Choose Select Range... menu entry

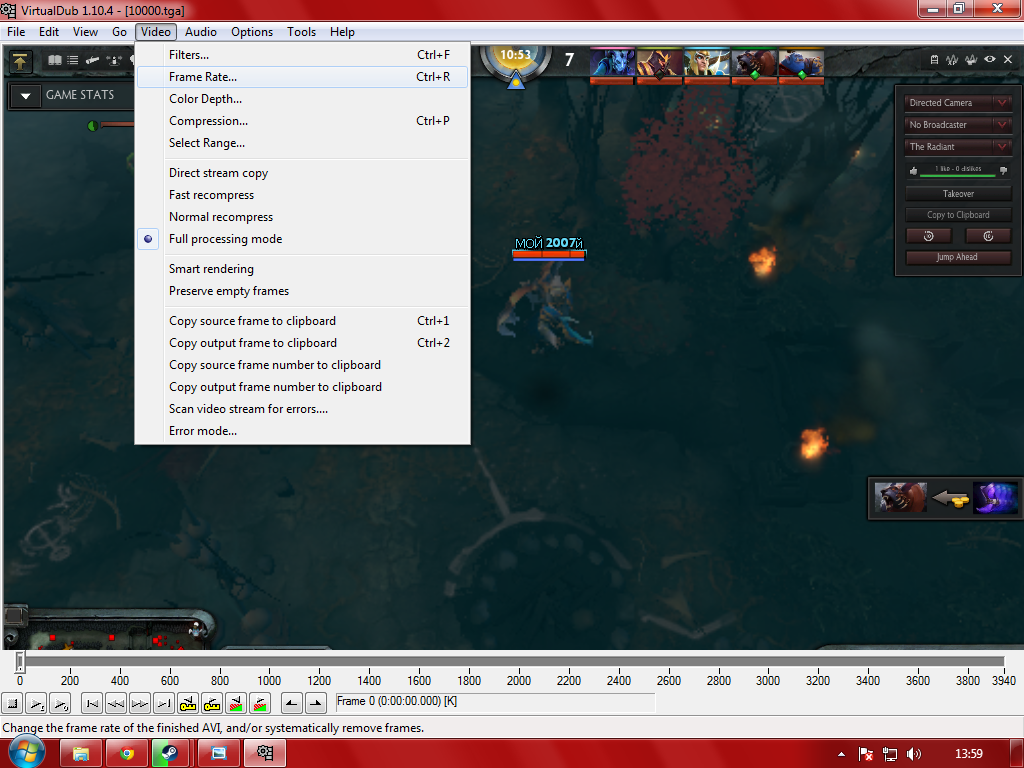(x=303, y=143)
